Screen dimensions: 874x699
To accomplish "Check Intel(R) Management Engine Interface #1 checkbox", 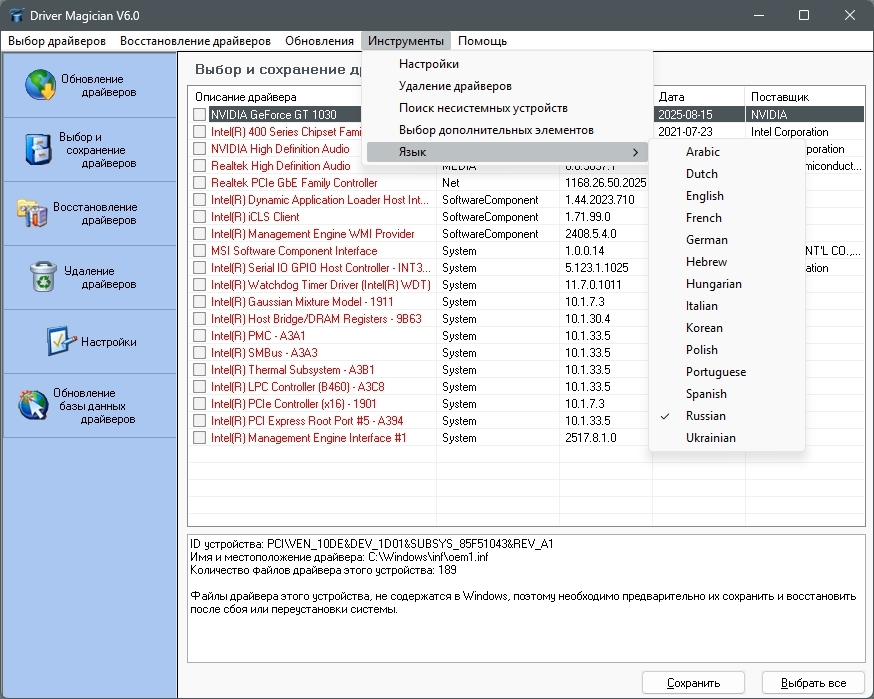I will (200, 438).
